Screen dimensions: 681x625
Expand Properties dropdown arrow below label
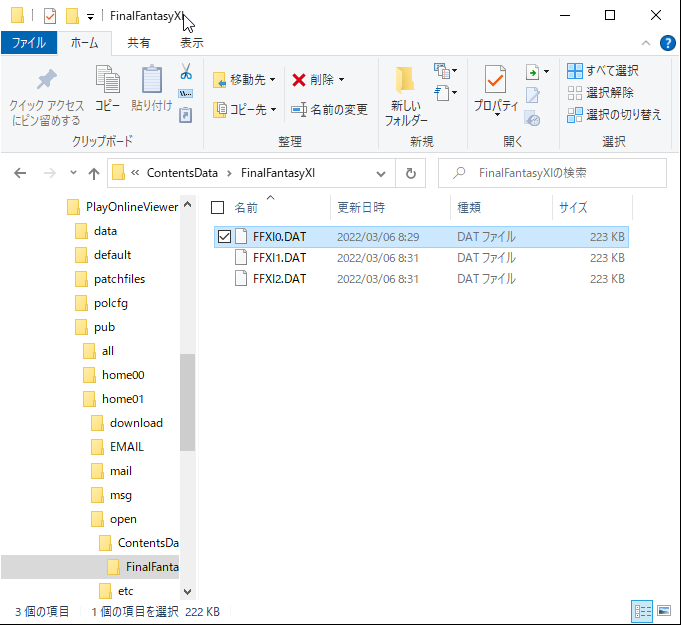[496, 115]
